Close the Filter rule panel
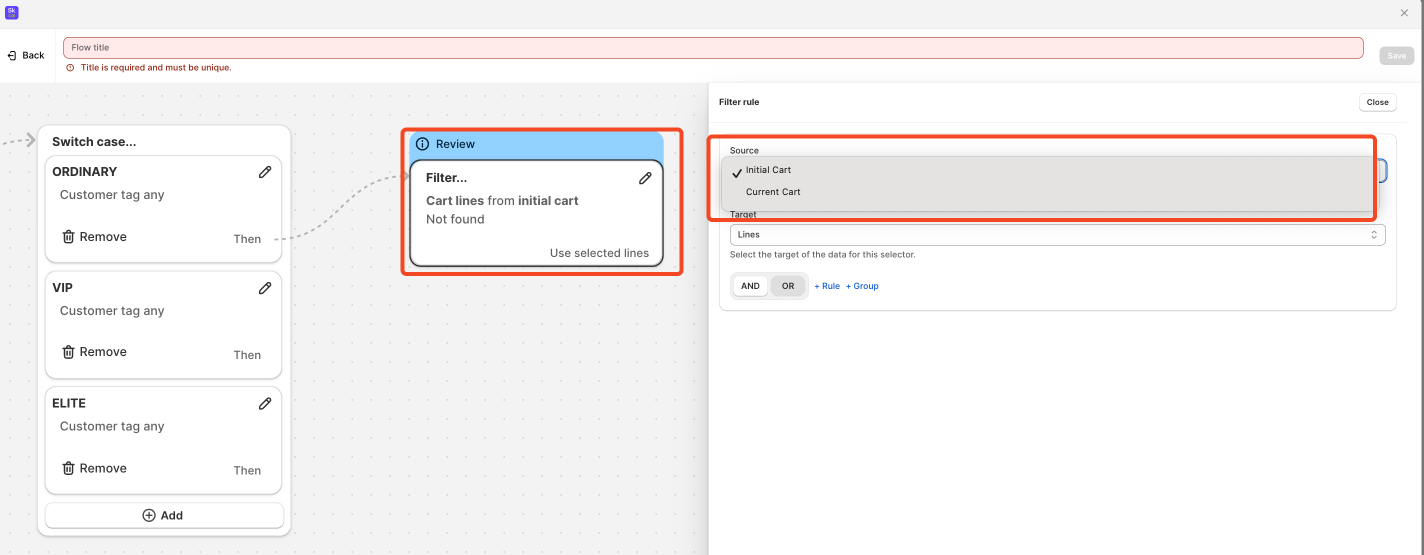Image resolution: width=1424 pixels, height=555 pixels. (x=1377, y=102)
